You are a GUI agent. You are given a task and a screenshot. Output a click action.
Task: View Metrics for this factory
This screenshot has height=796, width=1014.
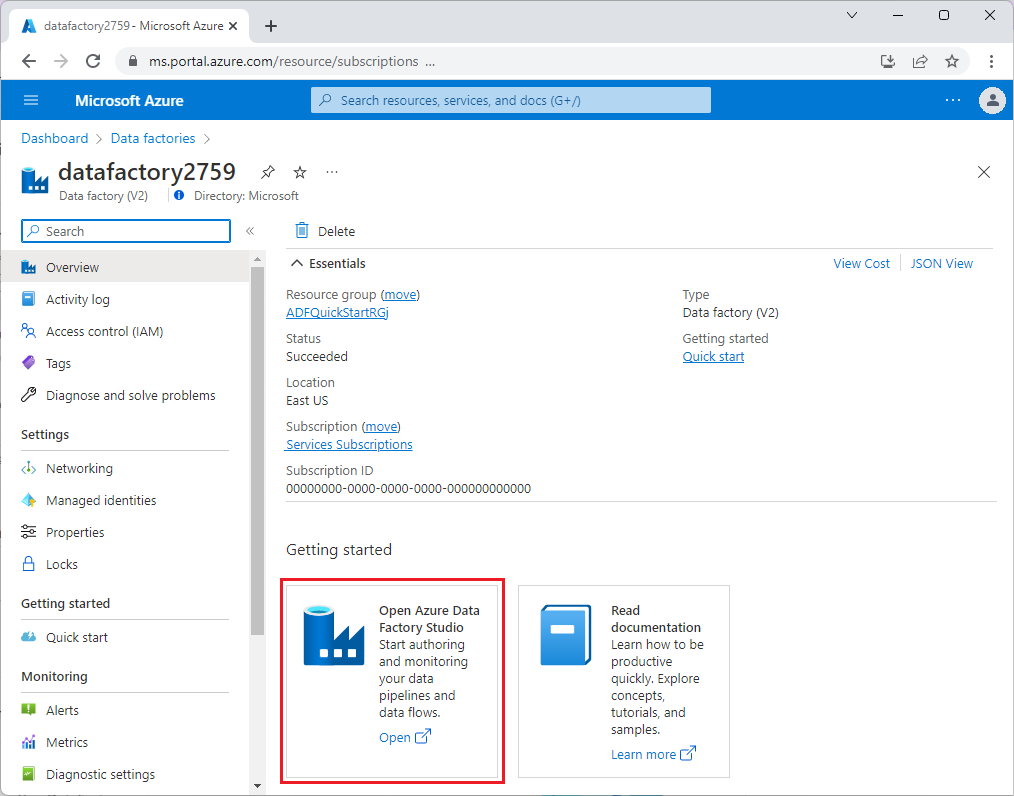[x=69, y=742]
